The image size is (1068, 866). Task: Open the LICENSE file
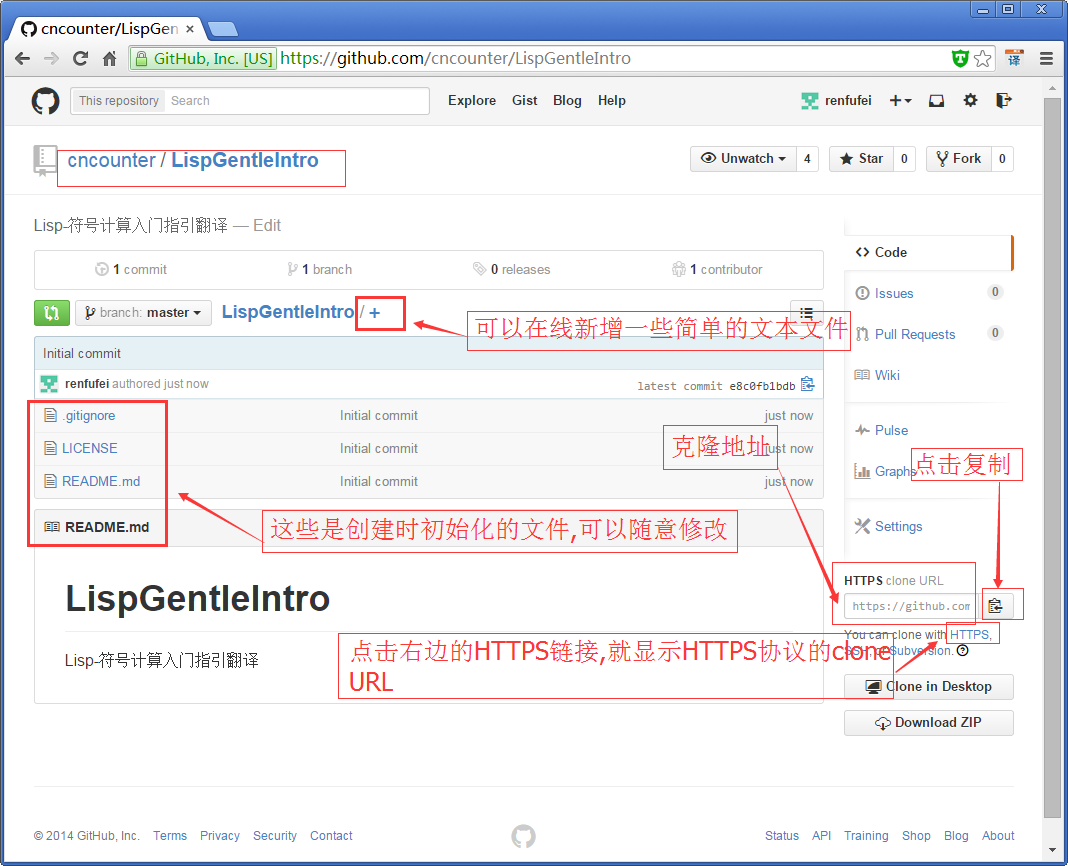pos(90,448)
